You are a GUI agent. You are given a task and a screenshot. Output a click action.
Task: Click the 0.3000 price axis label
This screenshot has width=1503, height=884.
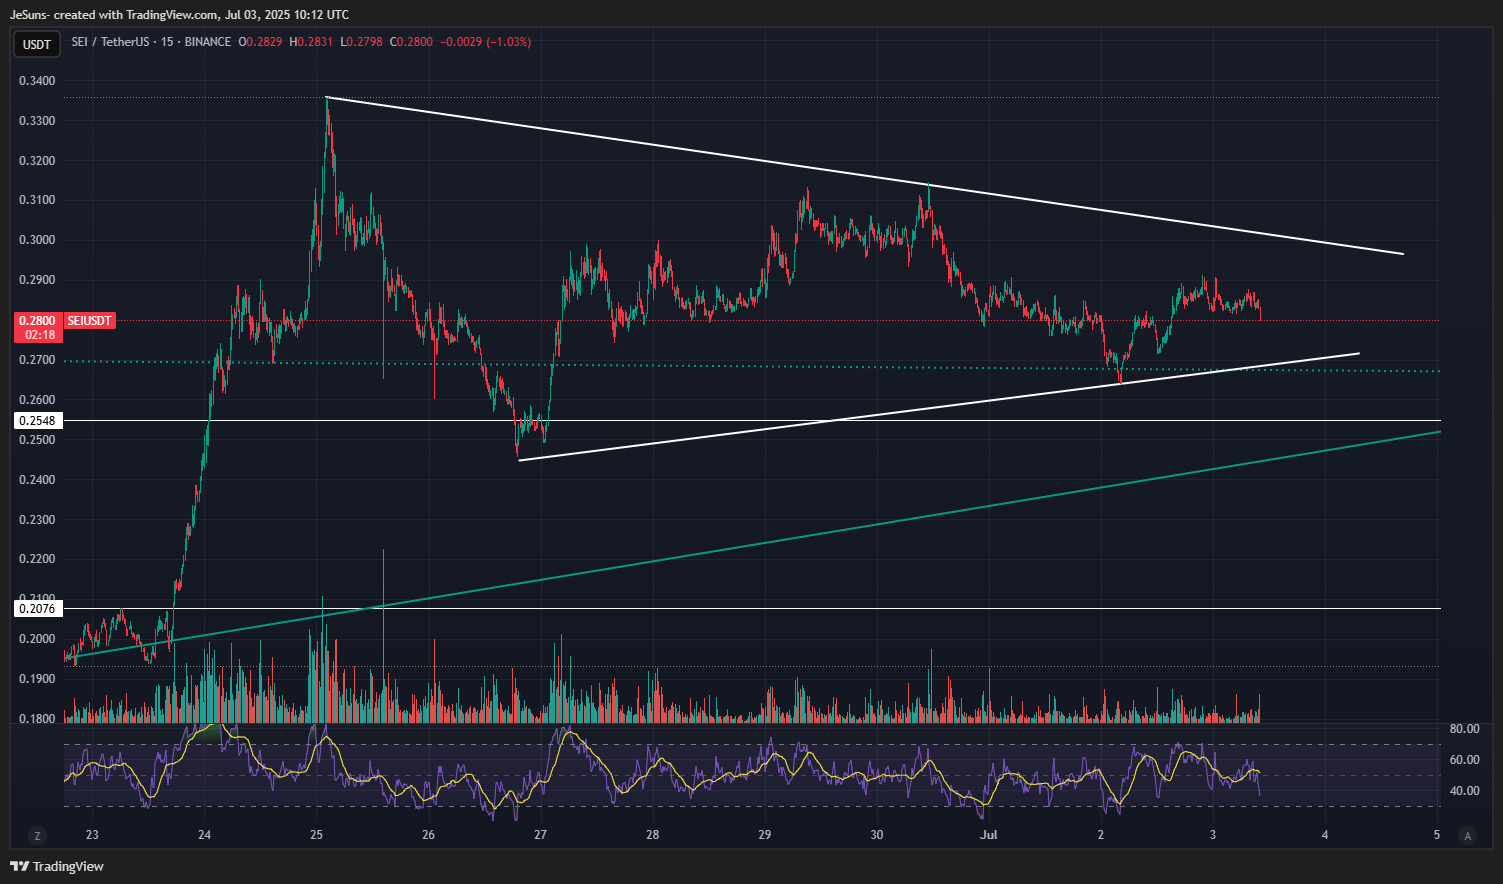click(37, 240)
